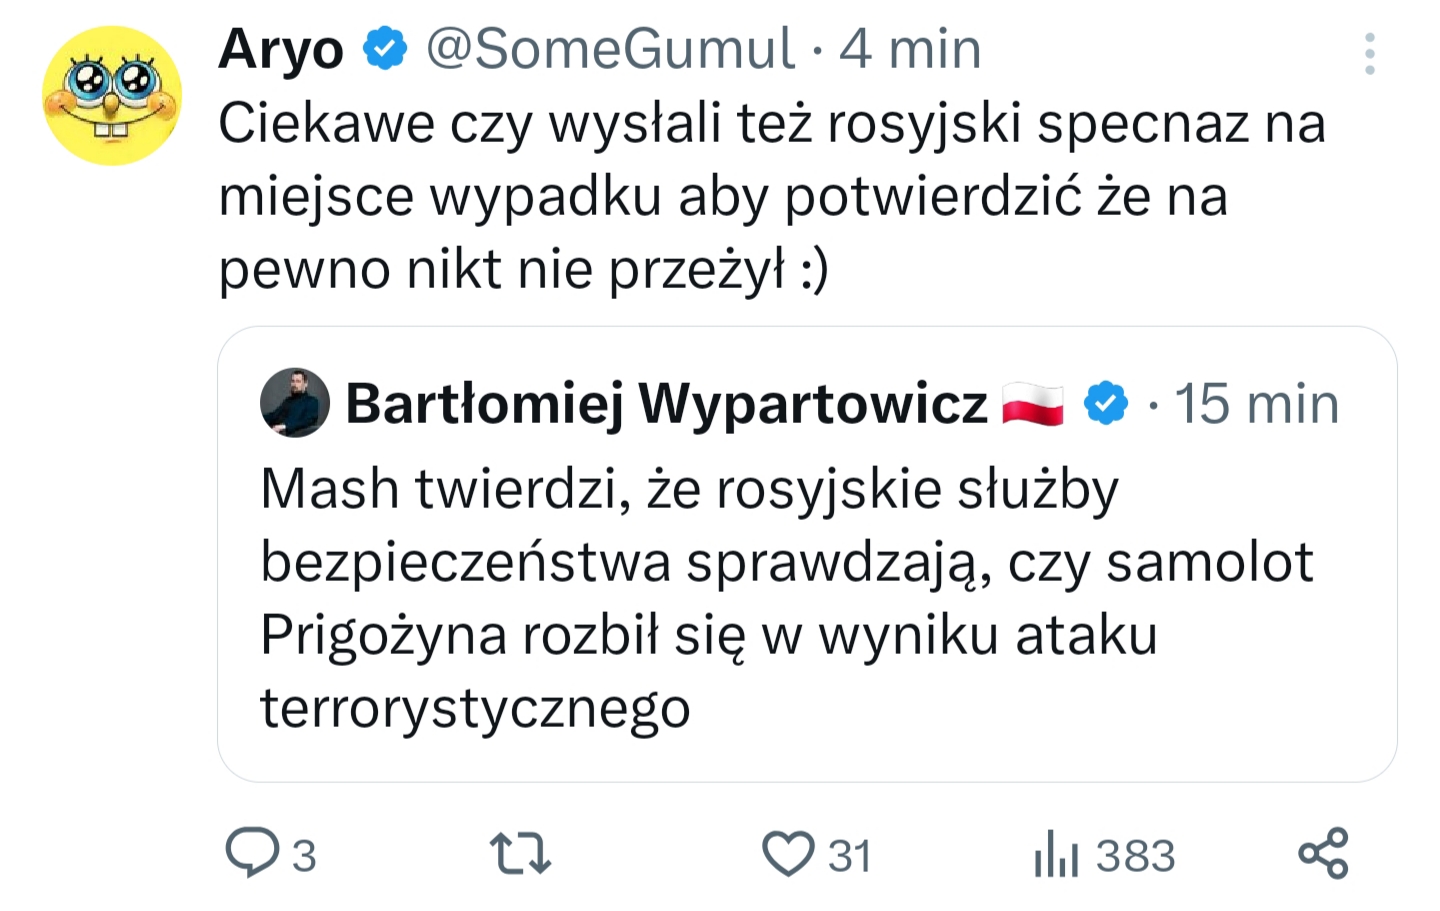This screenshot has height=911, width=1440.
Task: Click the 4 min timestamp
Action: (910, 48)
